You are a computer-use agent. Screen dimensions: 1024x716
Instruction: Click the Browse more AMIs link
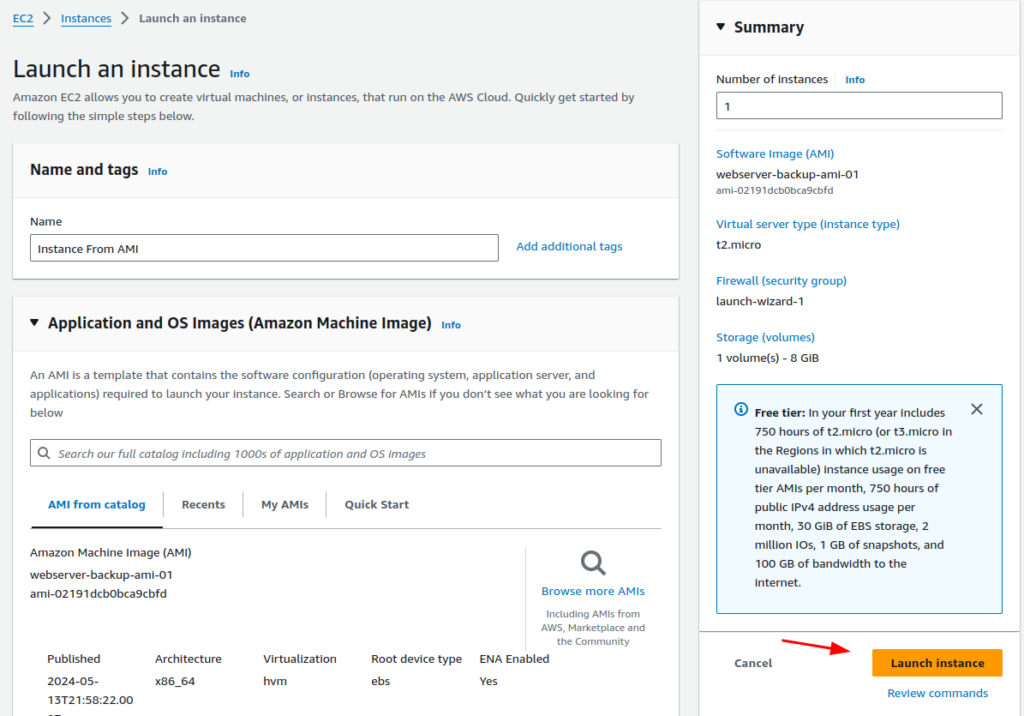(593, 591)
